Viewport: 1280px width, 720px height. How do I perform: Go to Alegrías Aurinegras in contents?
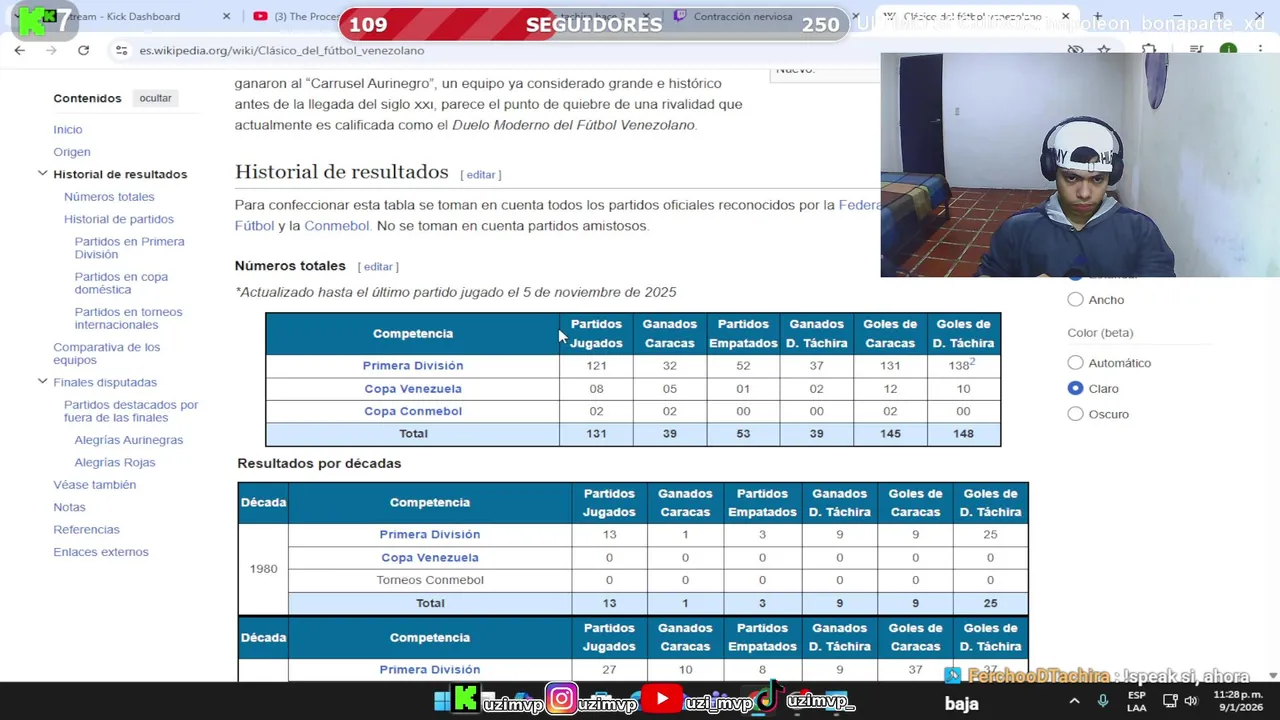point(128,440)
